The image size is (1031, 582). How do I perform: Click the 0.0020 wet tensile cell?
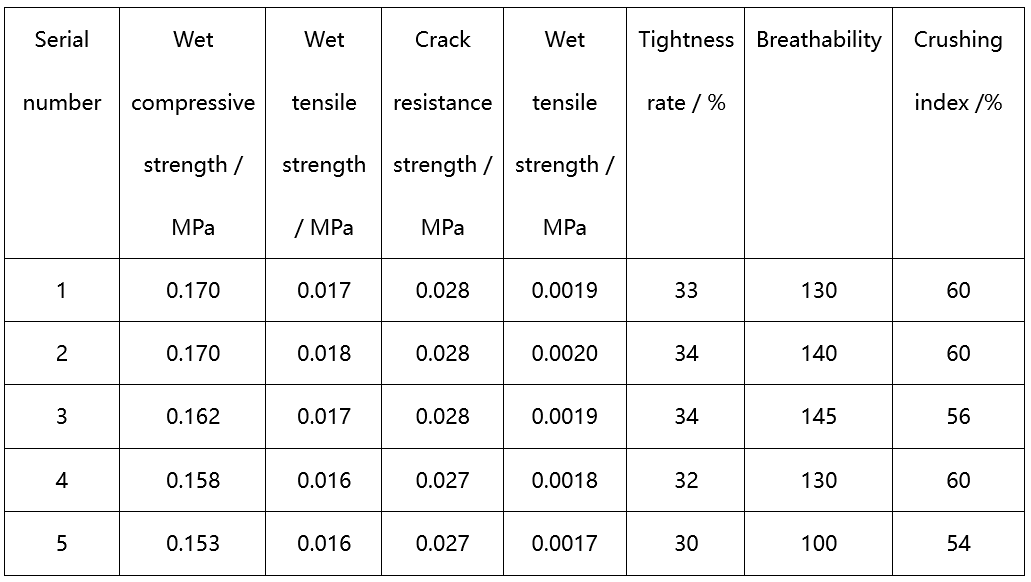click(x=565, y=354)
